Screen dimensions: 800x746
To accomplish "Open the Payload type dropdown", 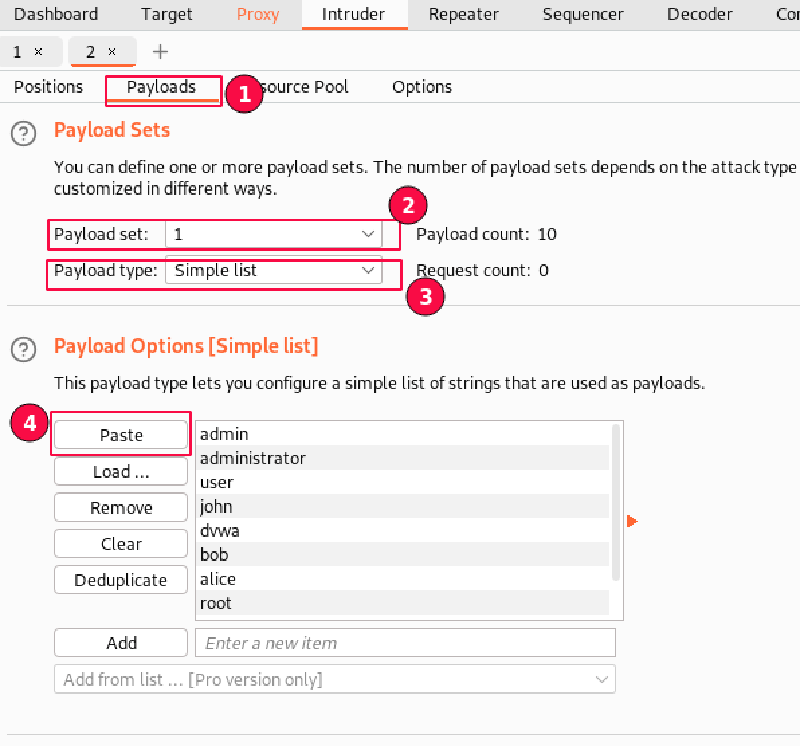I will click(366, 270).
